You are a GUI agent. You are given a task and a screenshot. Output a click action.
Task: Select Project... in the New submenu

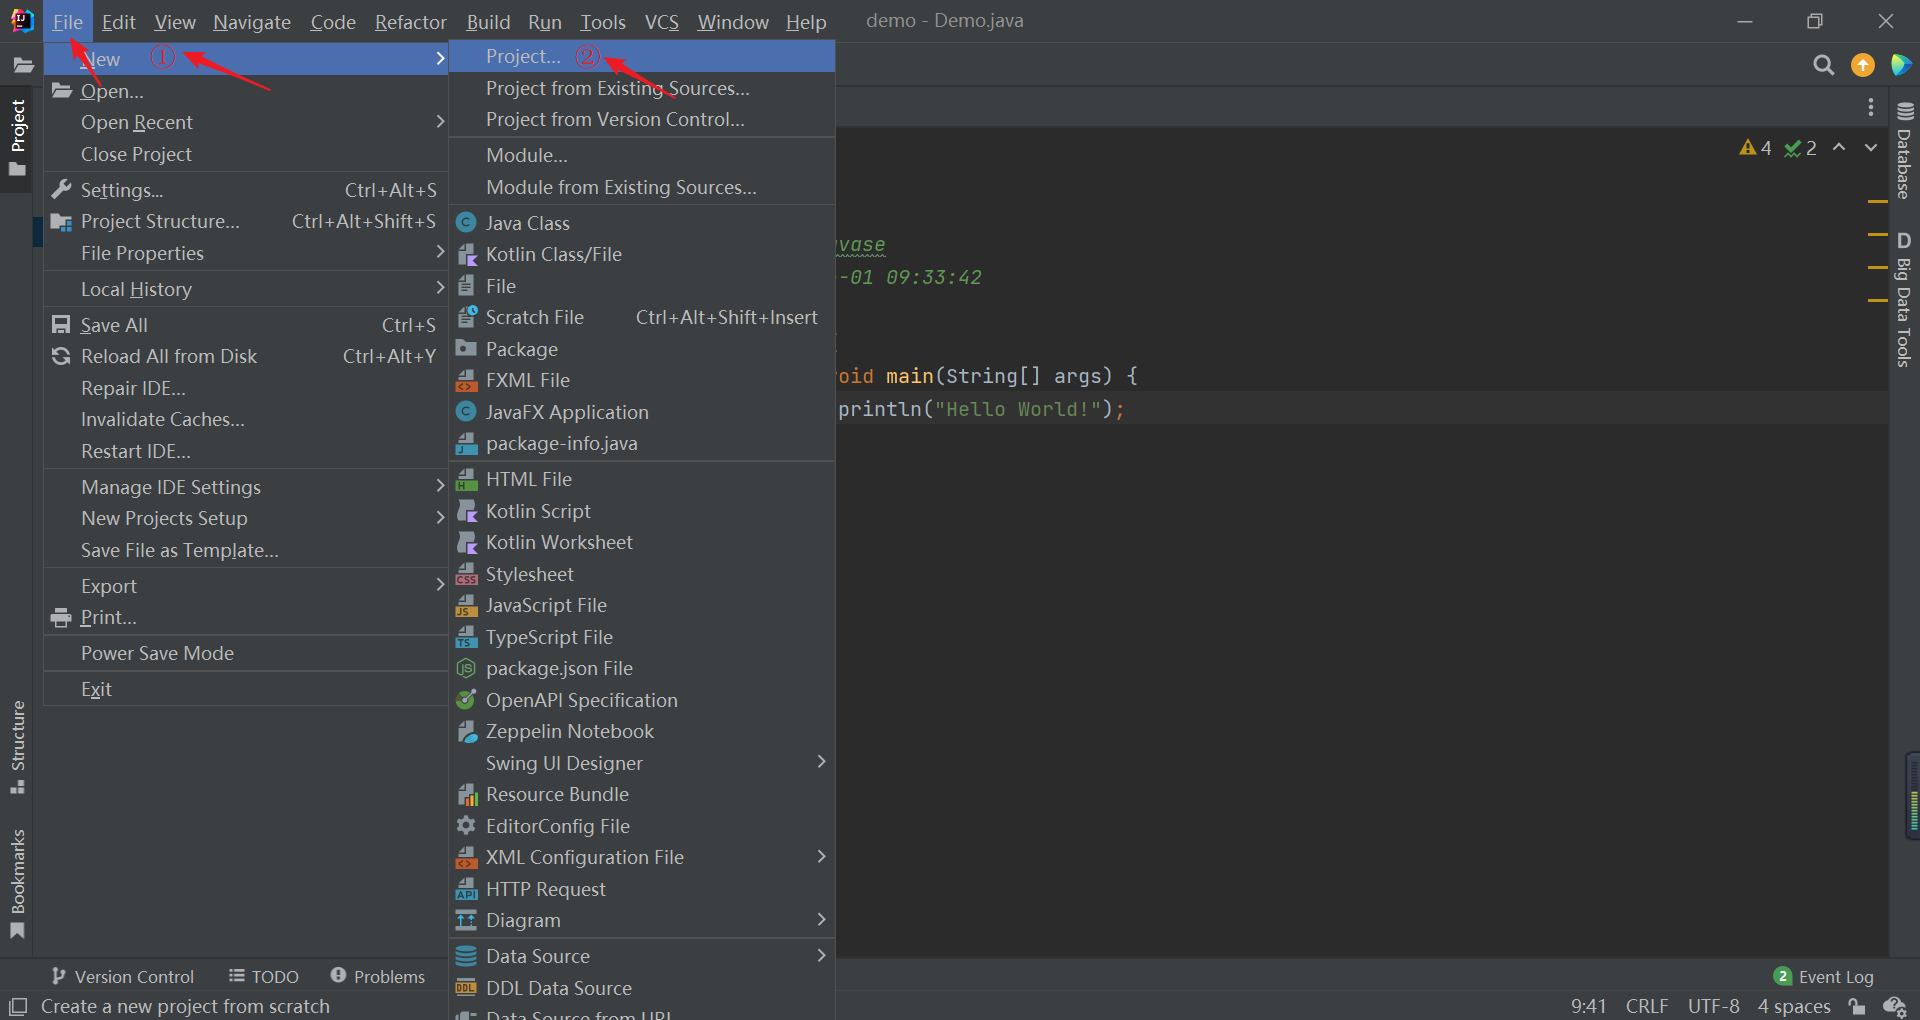click(x=642, y=57)
